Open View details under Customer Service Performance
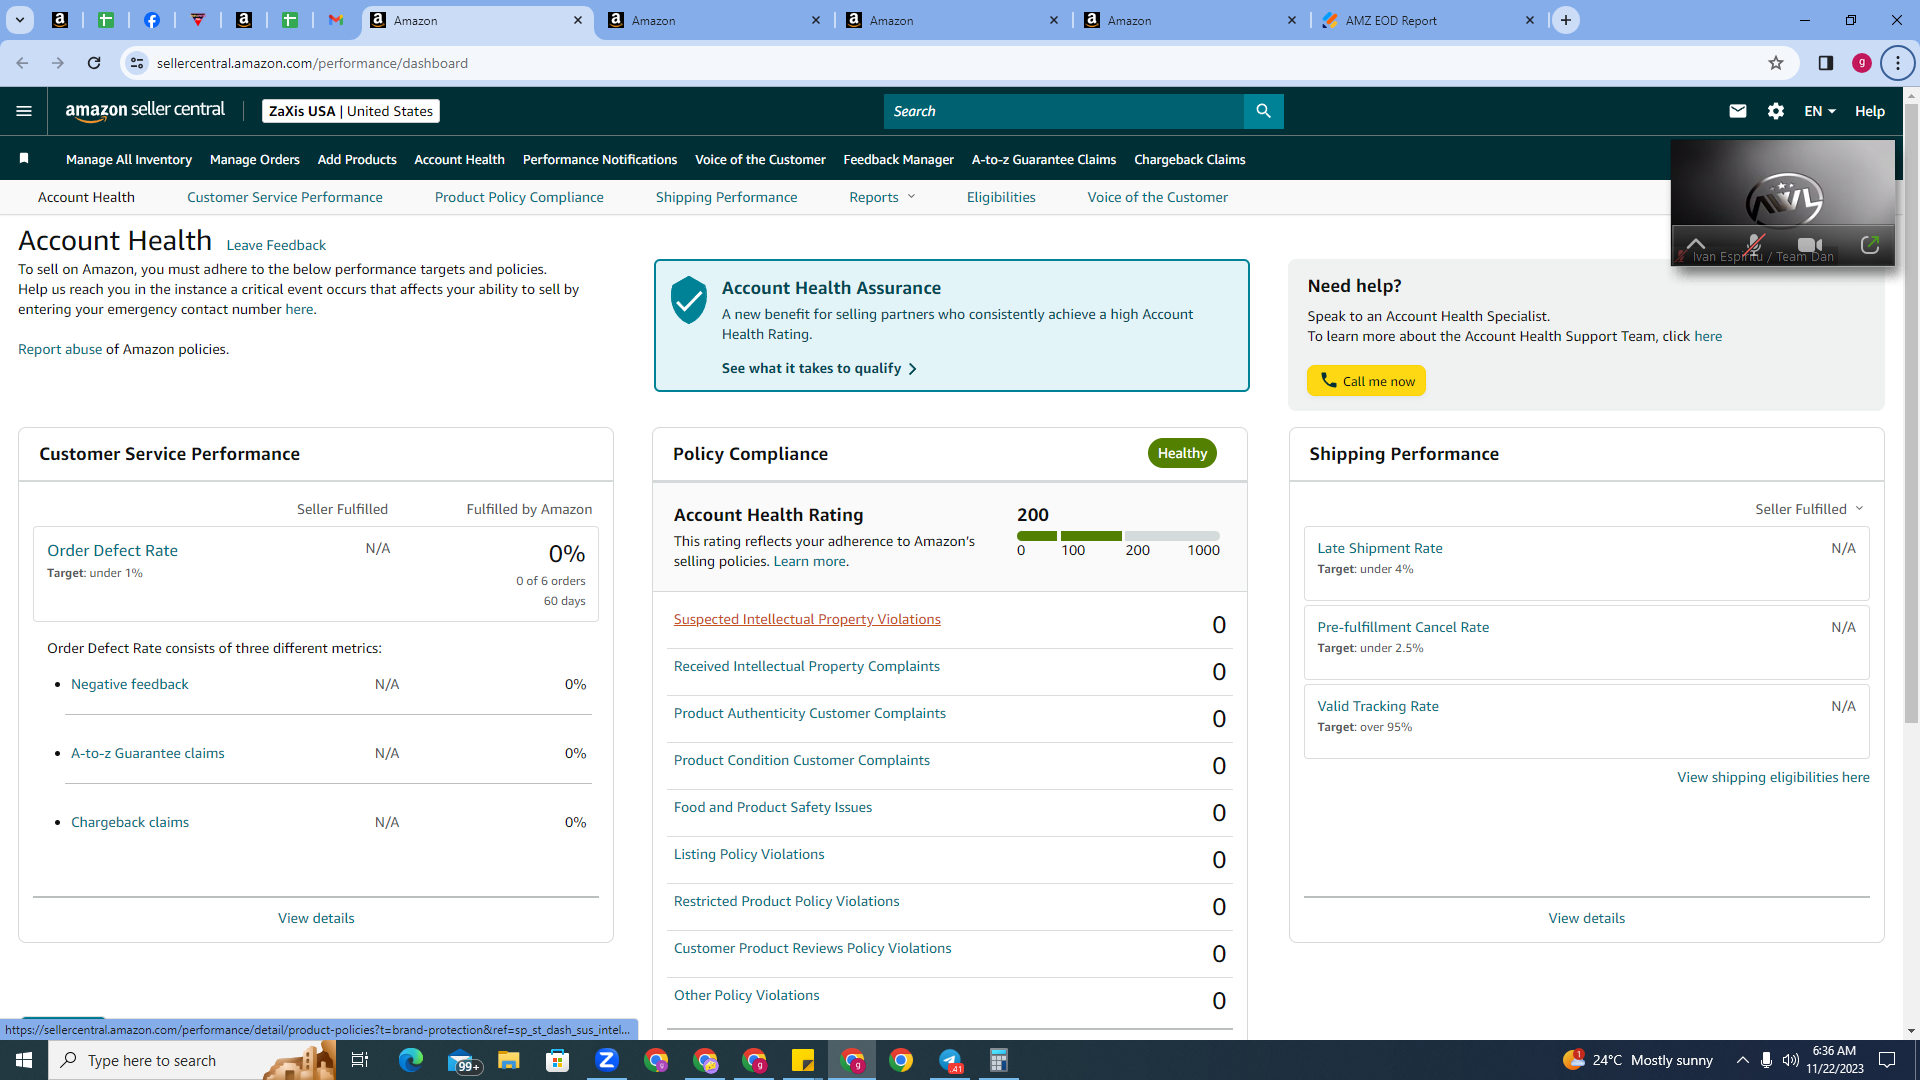The width and height of the screenshot is (1920, 1080). pyautogui.click(x=316, y=918)
